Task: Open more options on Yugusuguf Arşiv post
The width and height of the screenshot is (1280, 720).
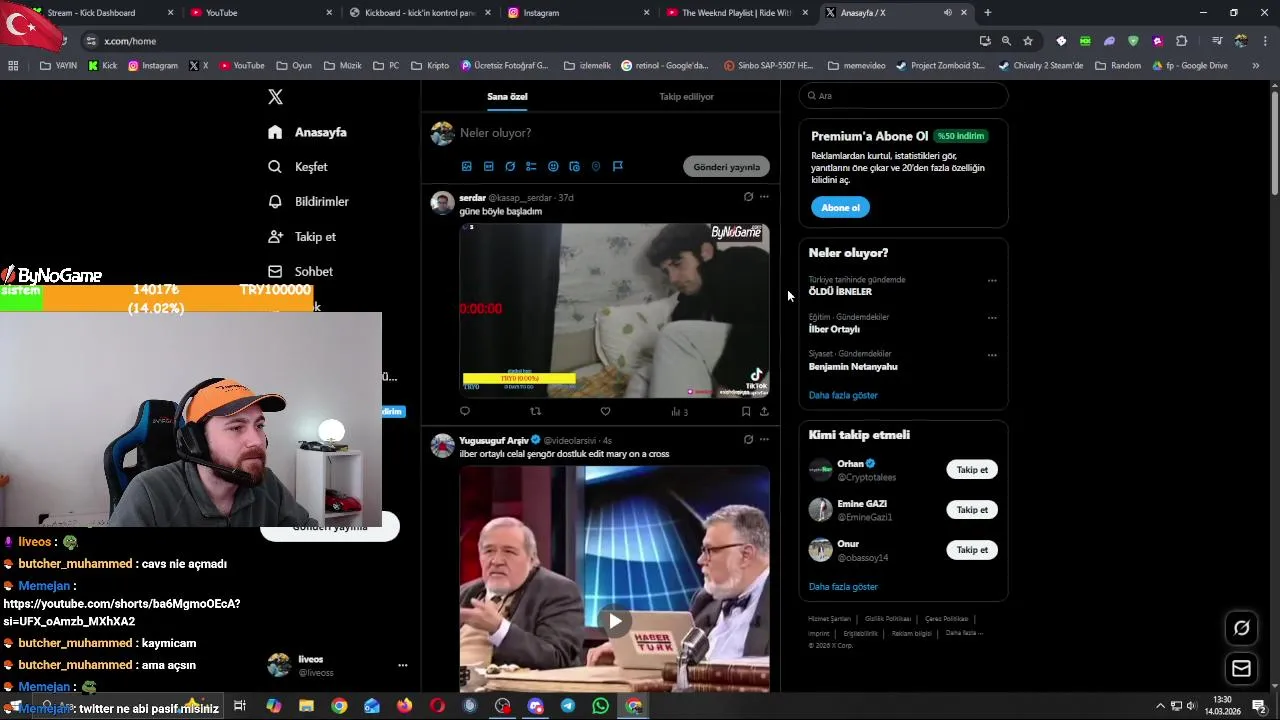Action: pos(764,439)
